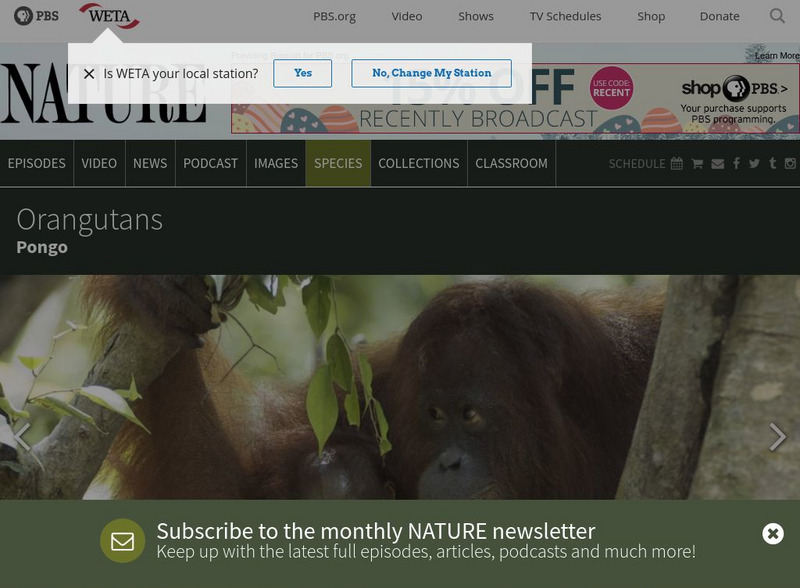Dismiss the station prompt with X
This screenshot has width=800, height=588.
tap(89, 74)
